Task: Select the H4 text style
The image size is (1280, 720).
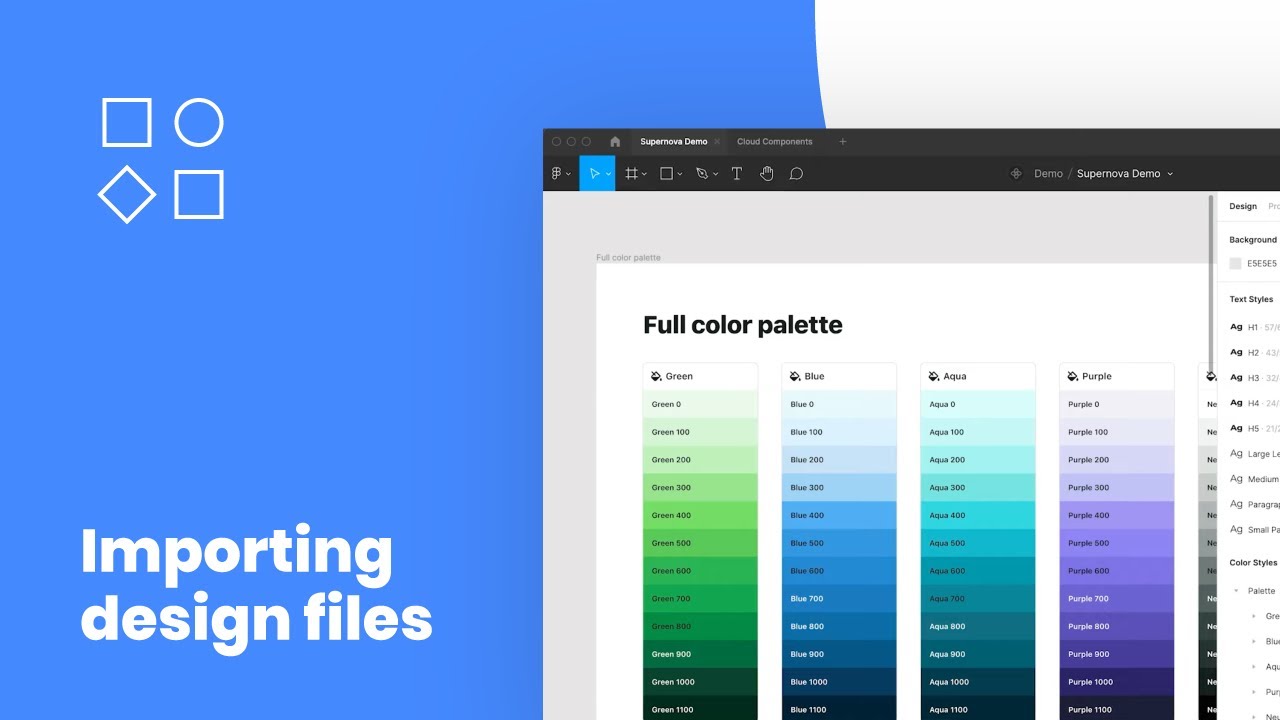Action: point(1254,403)
